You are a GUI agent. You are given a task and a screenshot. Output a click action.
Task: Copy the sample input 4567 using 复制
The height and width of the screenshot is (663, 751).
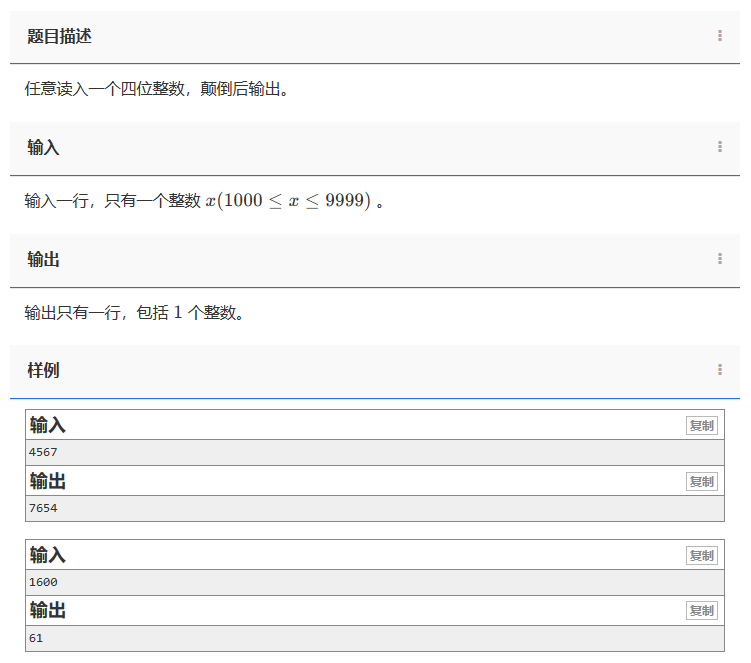tap(702, 425)
